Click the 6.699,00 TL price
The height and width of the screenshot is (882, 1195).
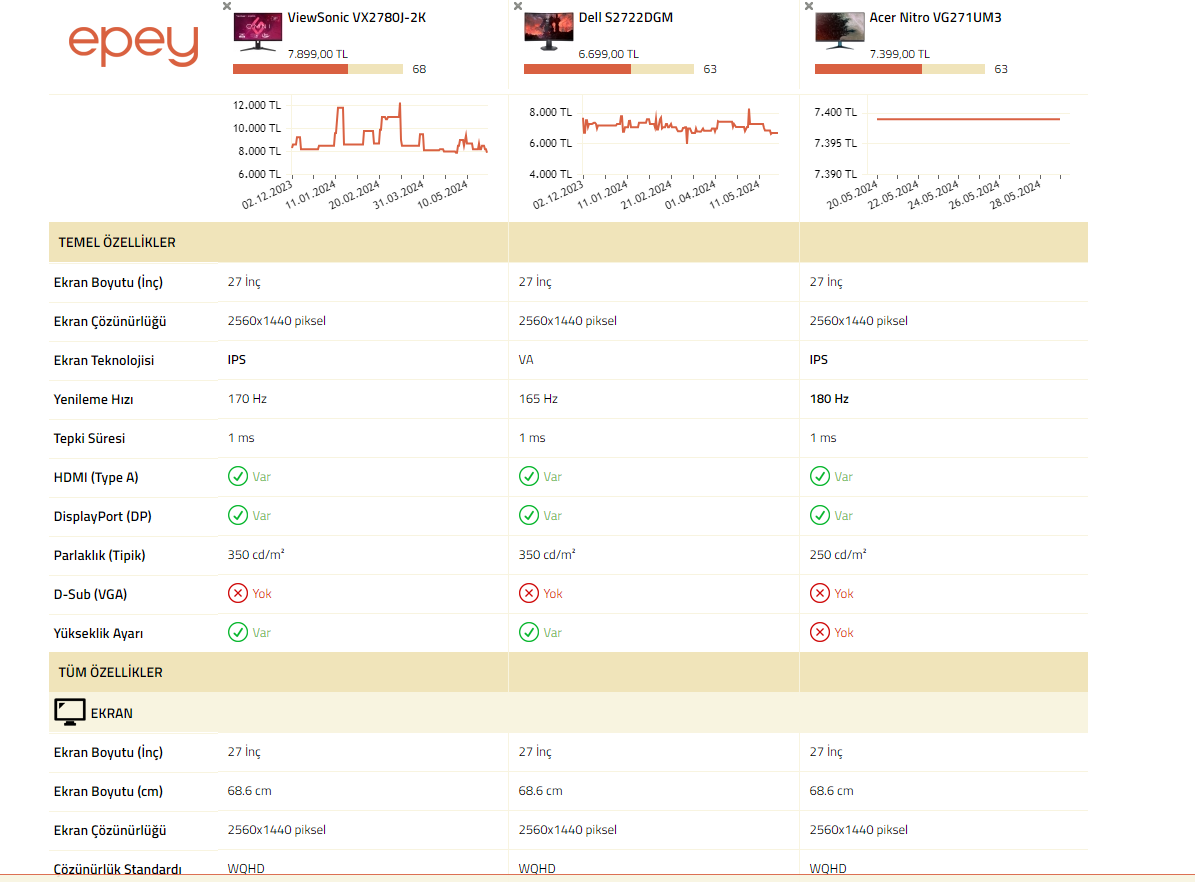pos(608,54)
